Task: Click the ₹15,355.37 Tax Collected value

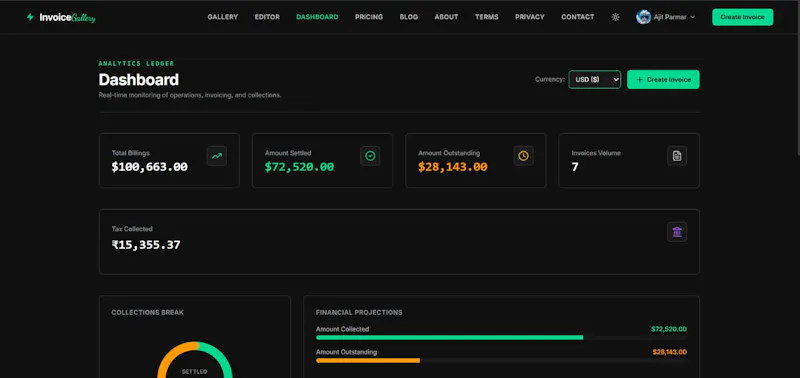Action: point(146,245)
